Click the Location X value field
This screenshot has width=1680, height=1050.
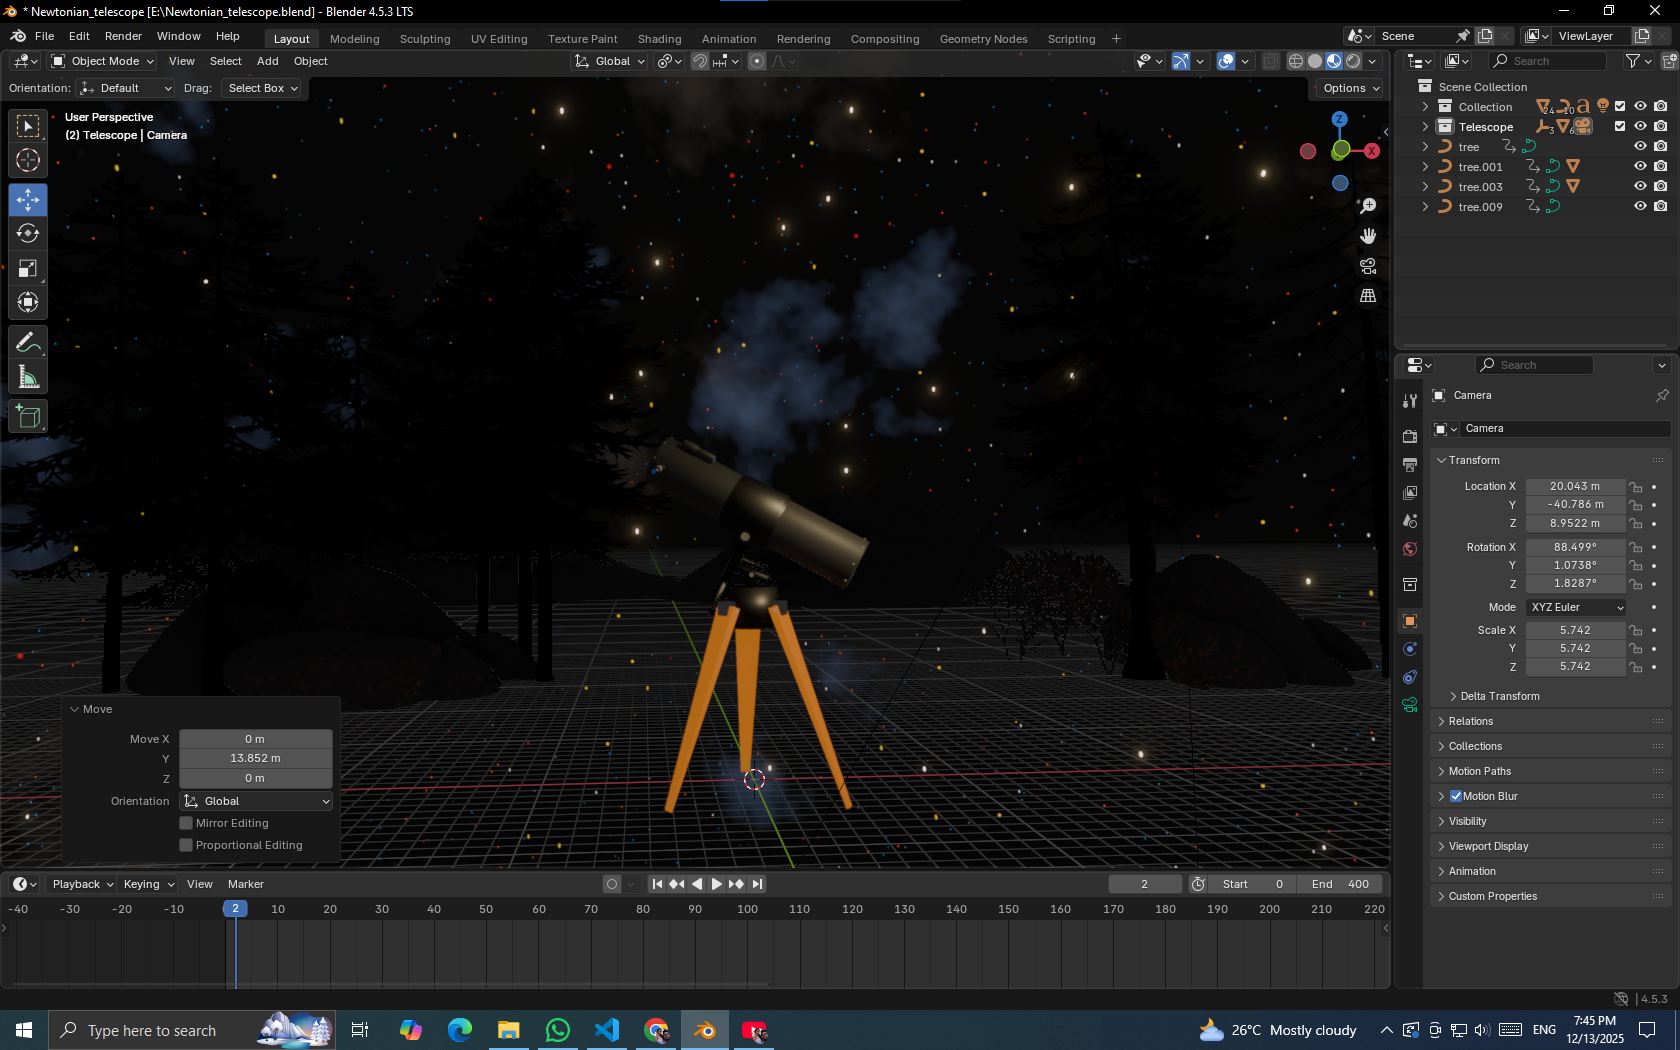[1575, 486]
